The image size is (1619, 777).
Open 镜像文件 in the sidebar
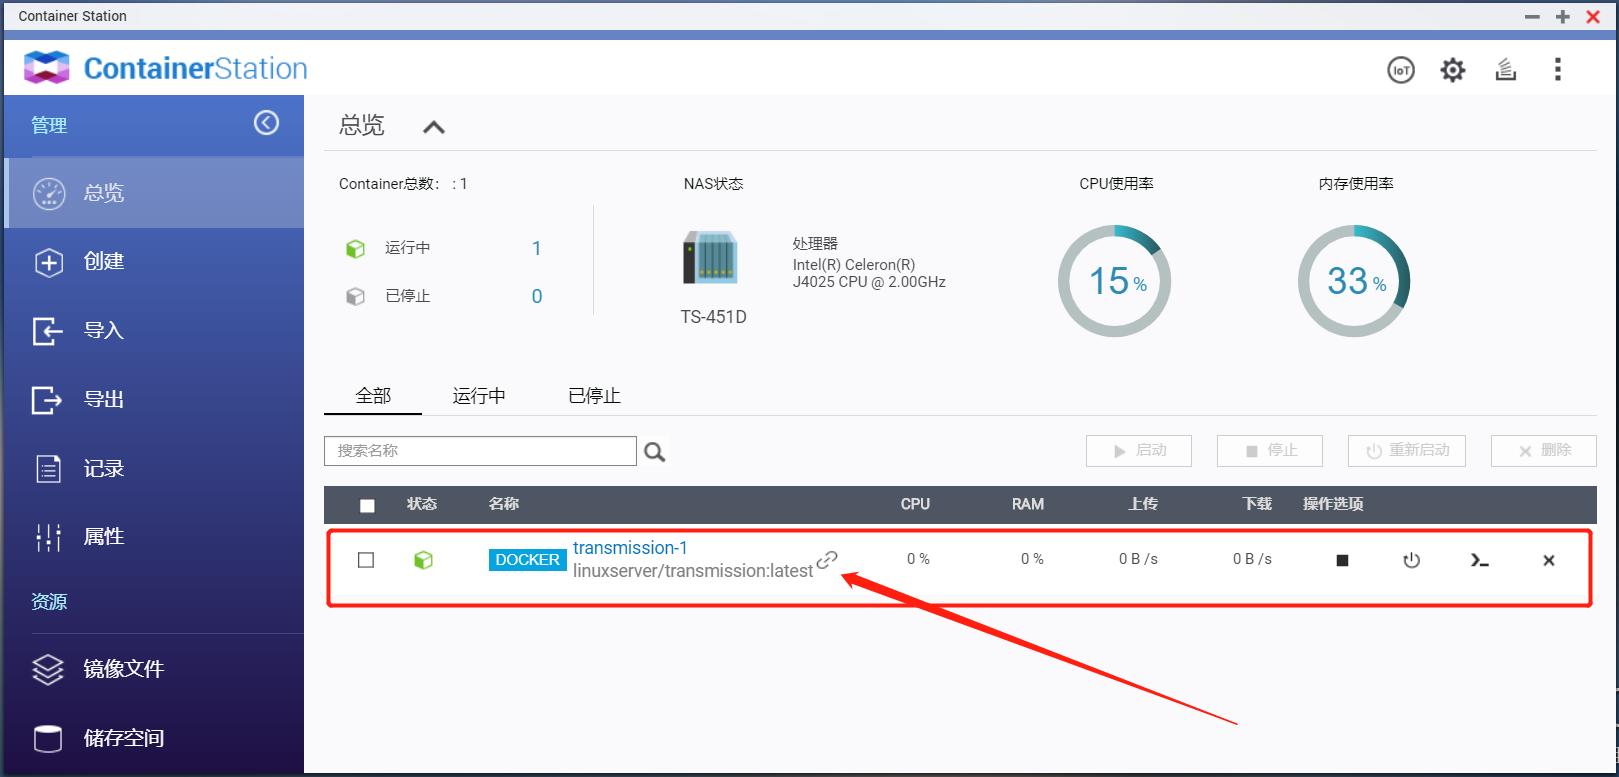click(x=123, y=669)
